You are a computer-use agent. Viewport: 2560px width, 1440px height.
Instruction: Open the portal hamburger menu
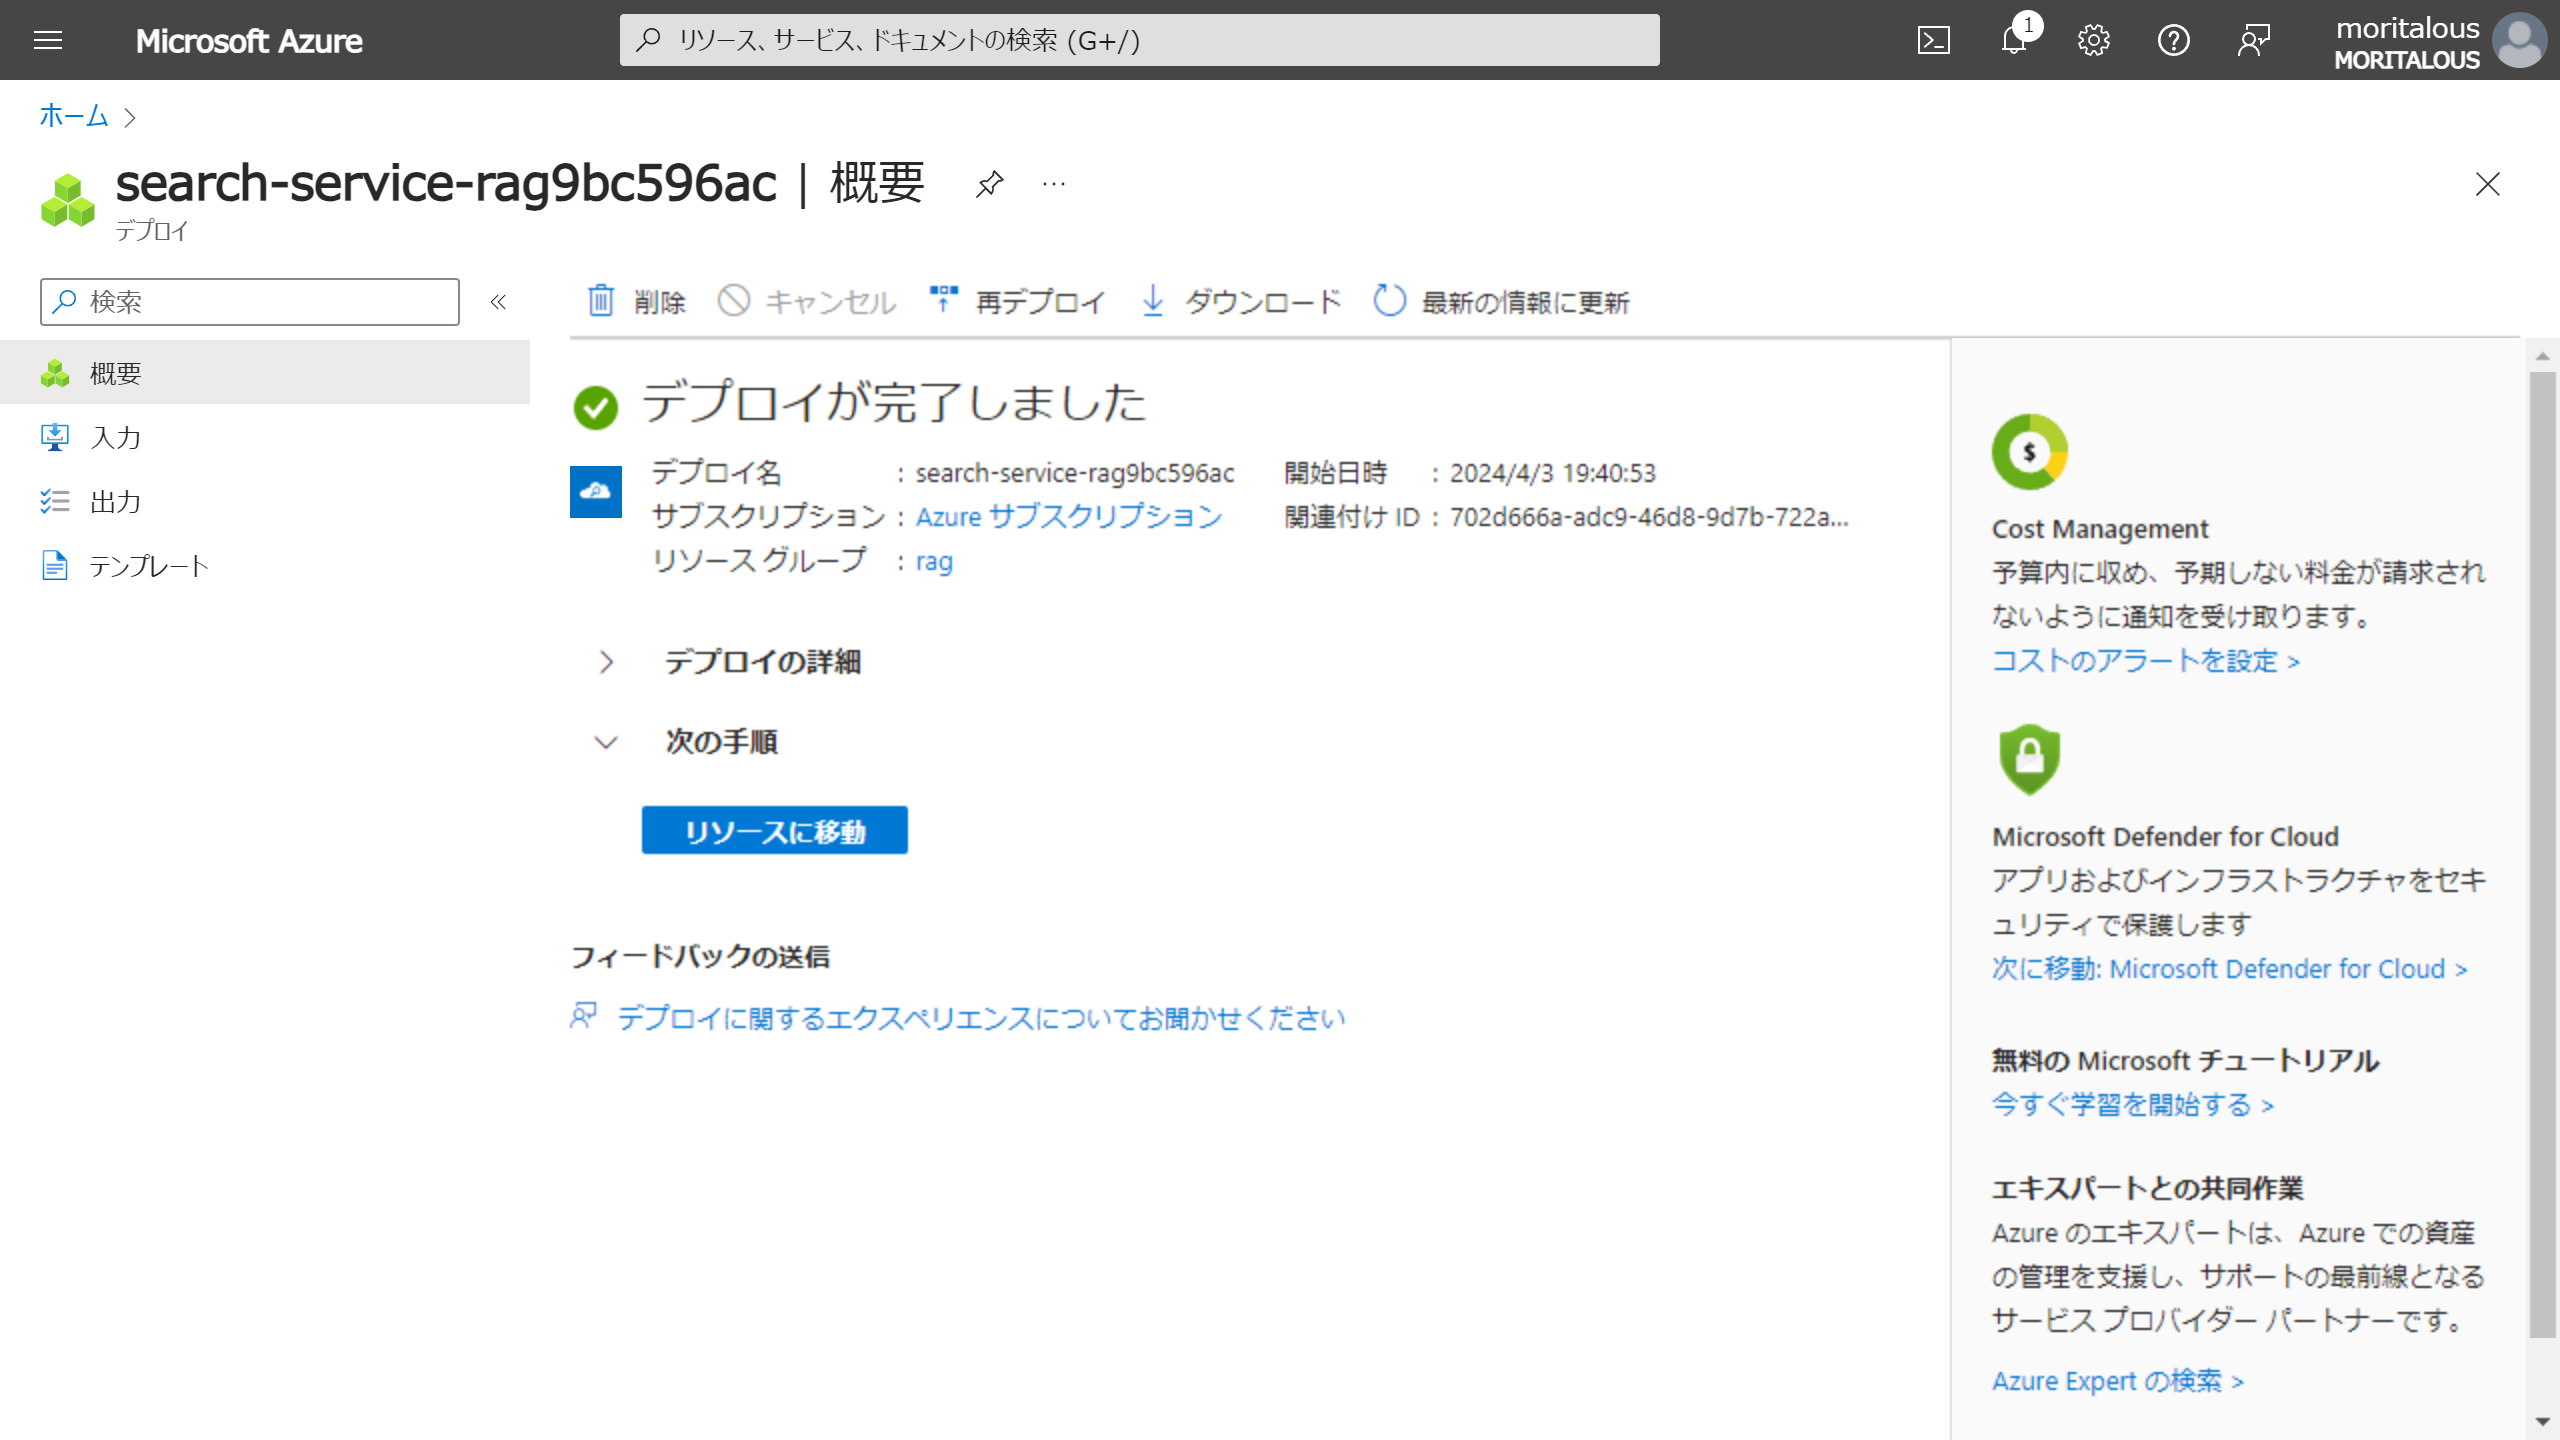point(47,40)
